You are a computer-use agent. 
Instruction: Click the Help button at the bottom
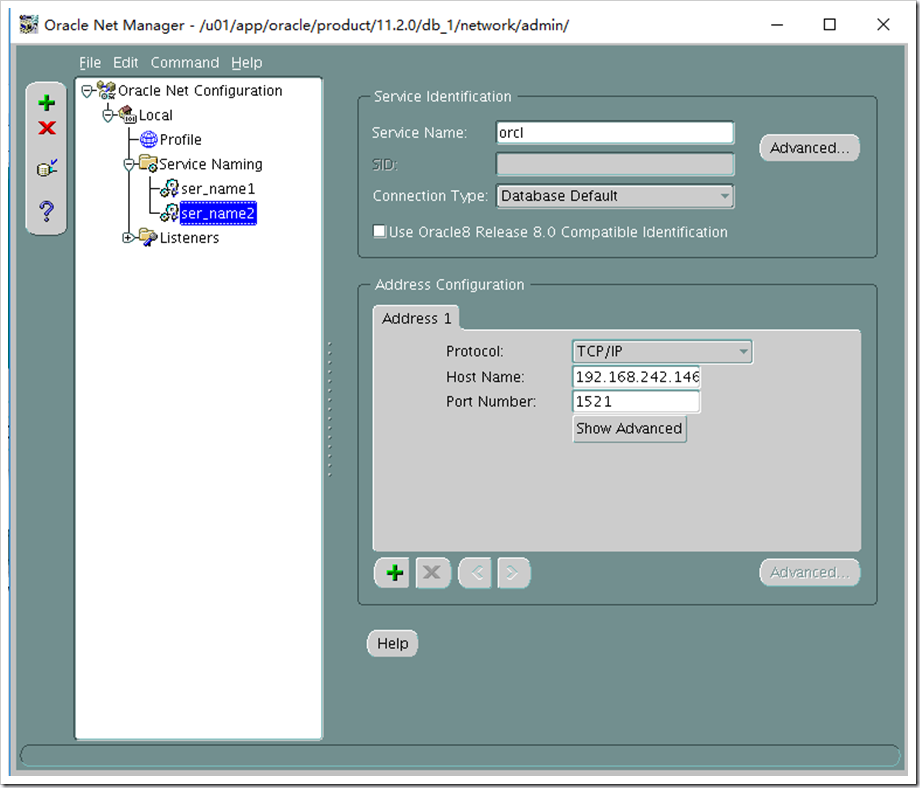(393, 644)
